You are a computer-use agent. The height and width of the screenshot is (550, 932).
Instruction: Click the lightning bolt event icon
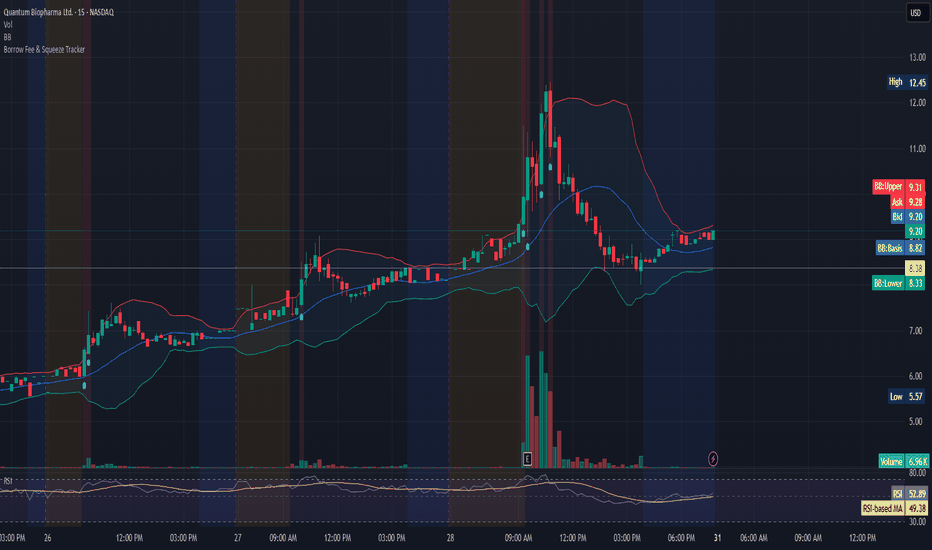coord(713,458)
